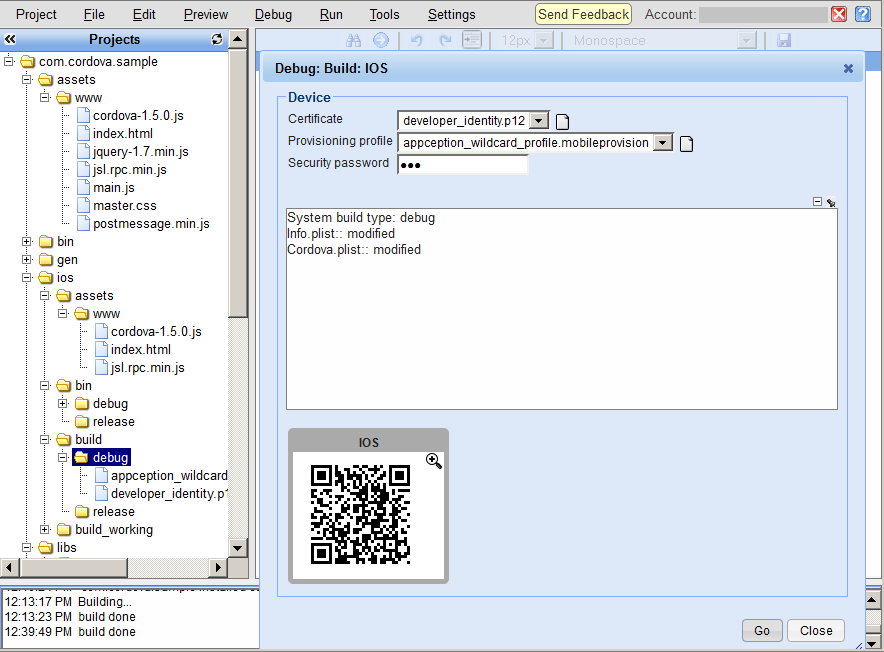Viewport: 884px width, 652px height.
Task: Click the file icon next to the Certificate dropdown
Action: tap(563, 121)
